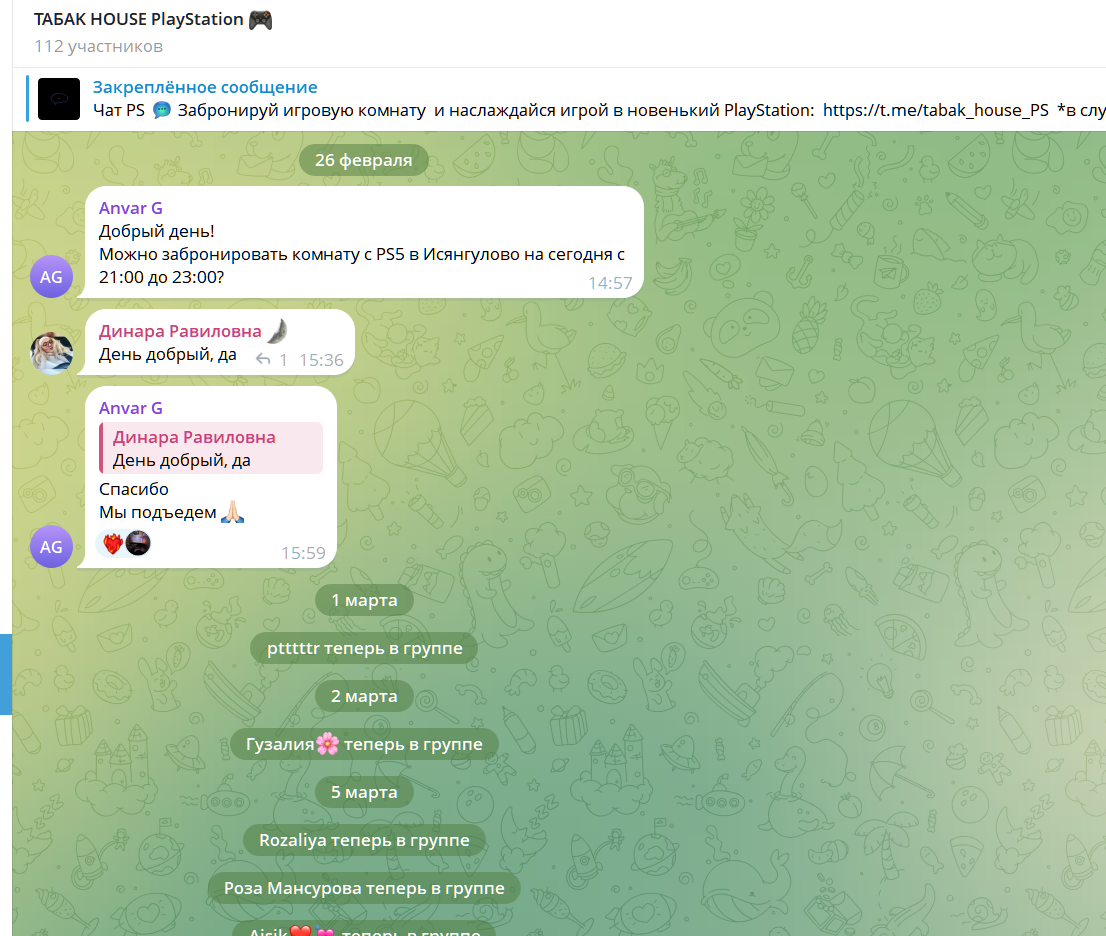
Task: Click the 'Rozaliya теперь в группе' service message
Action: (364, 840)
